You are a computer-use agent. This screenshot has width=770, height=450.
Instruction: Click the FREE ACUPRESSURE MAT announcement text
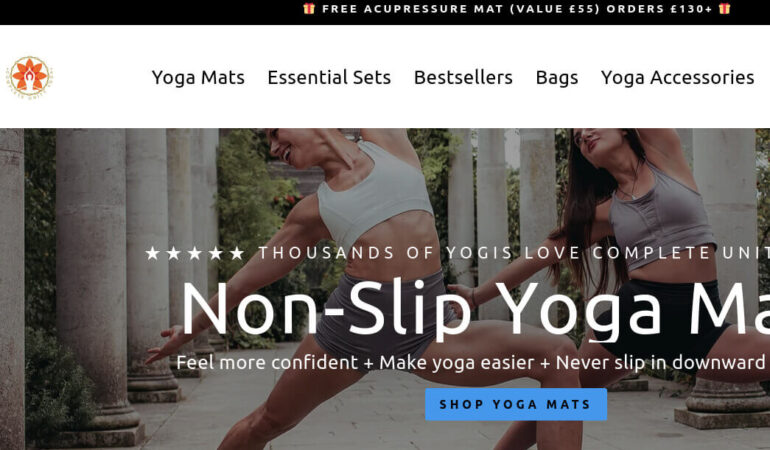pyautogui.click(x=517, y=9)
